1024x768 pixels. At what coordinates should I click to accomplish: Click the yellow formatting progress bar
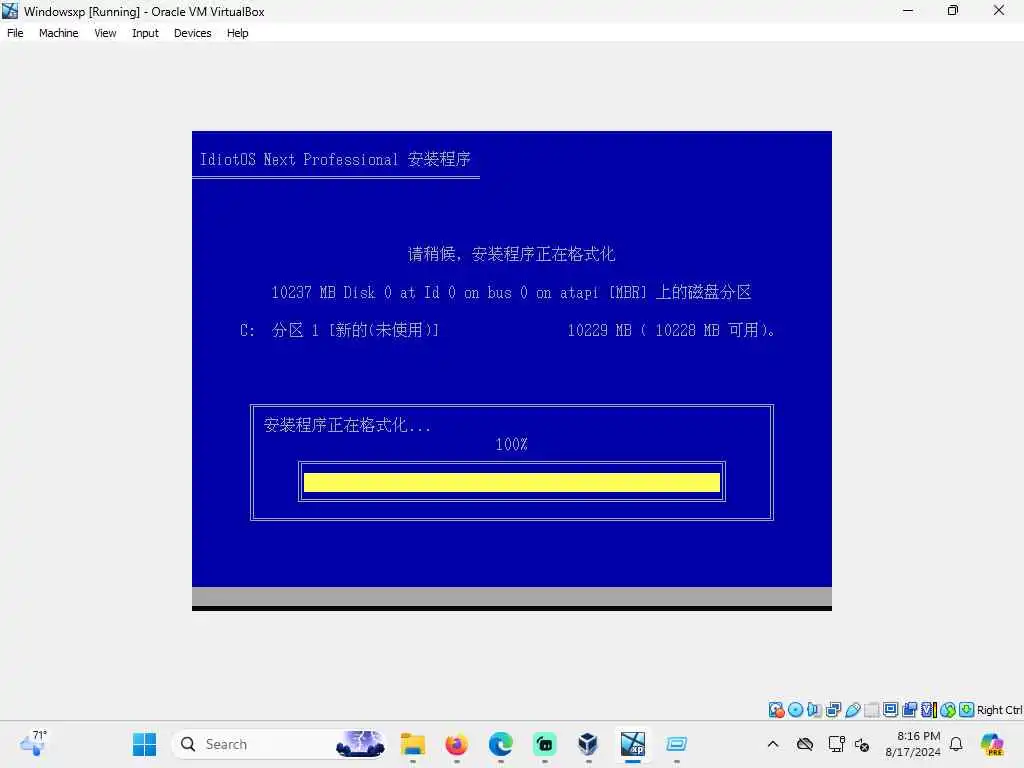(x=511, y=482)
